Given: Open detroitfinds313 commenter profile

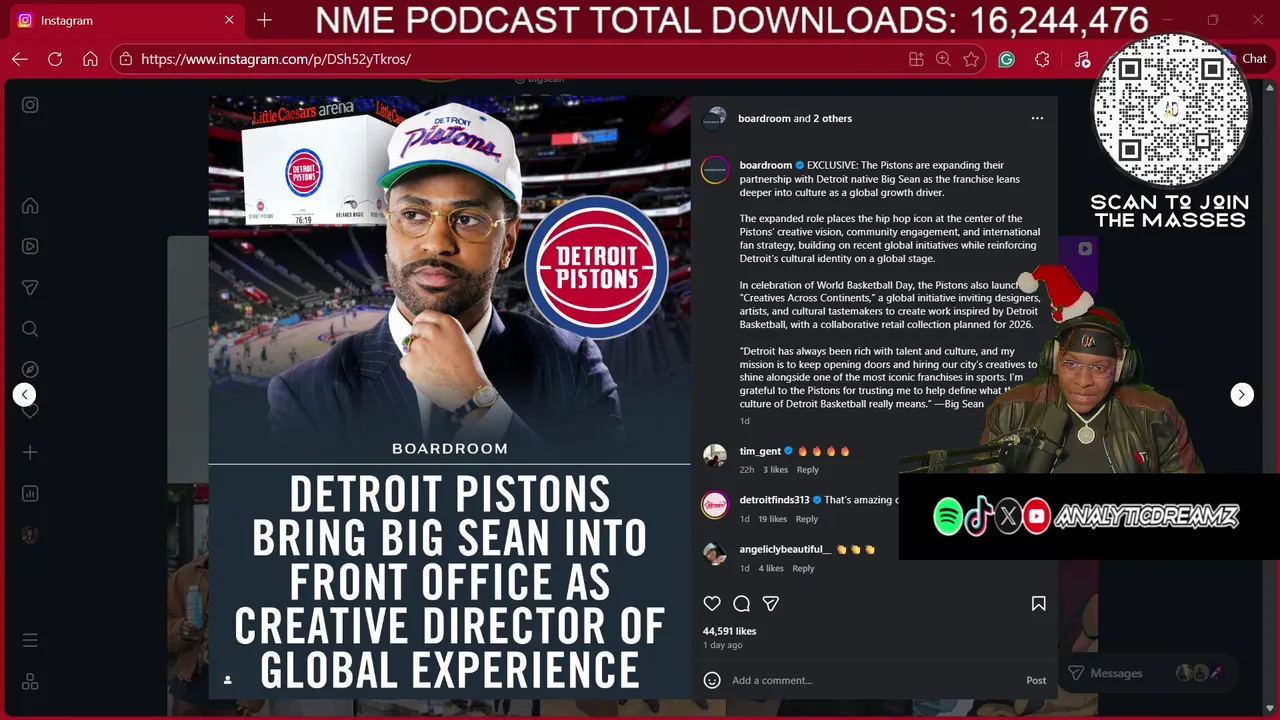Looking at the screenshot, I should pyautogui.click(x=775, y=500).
